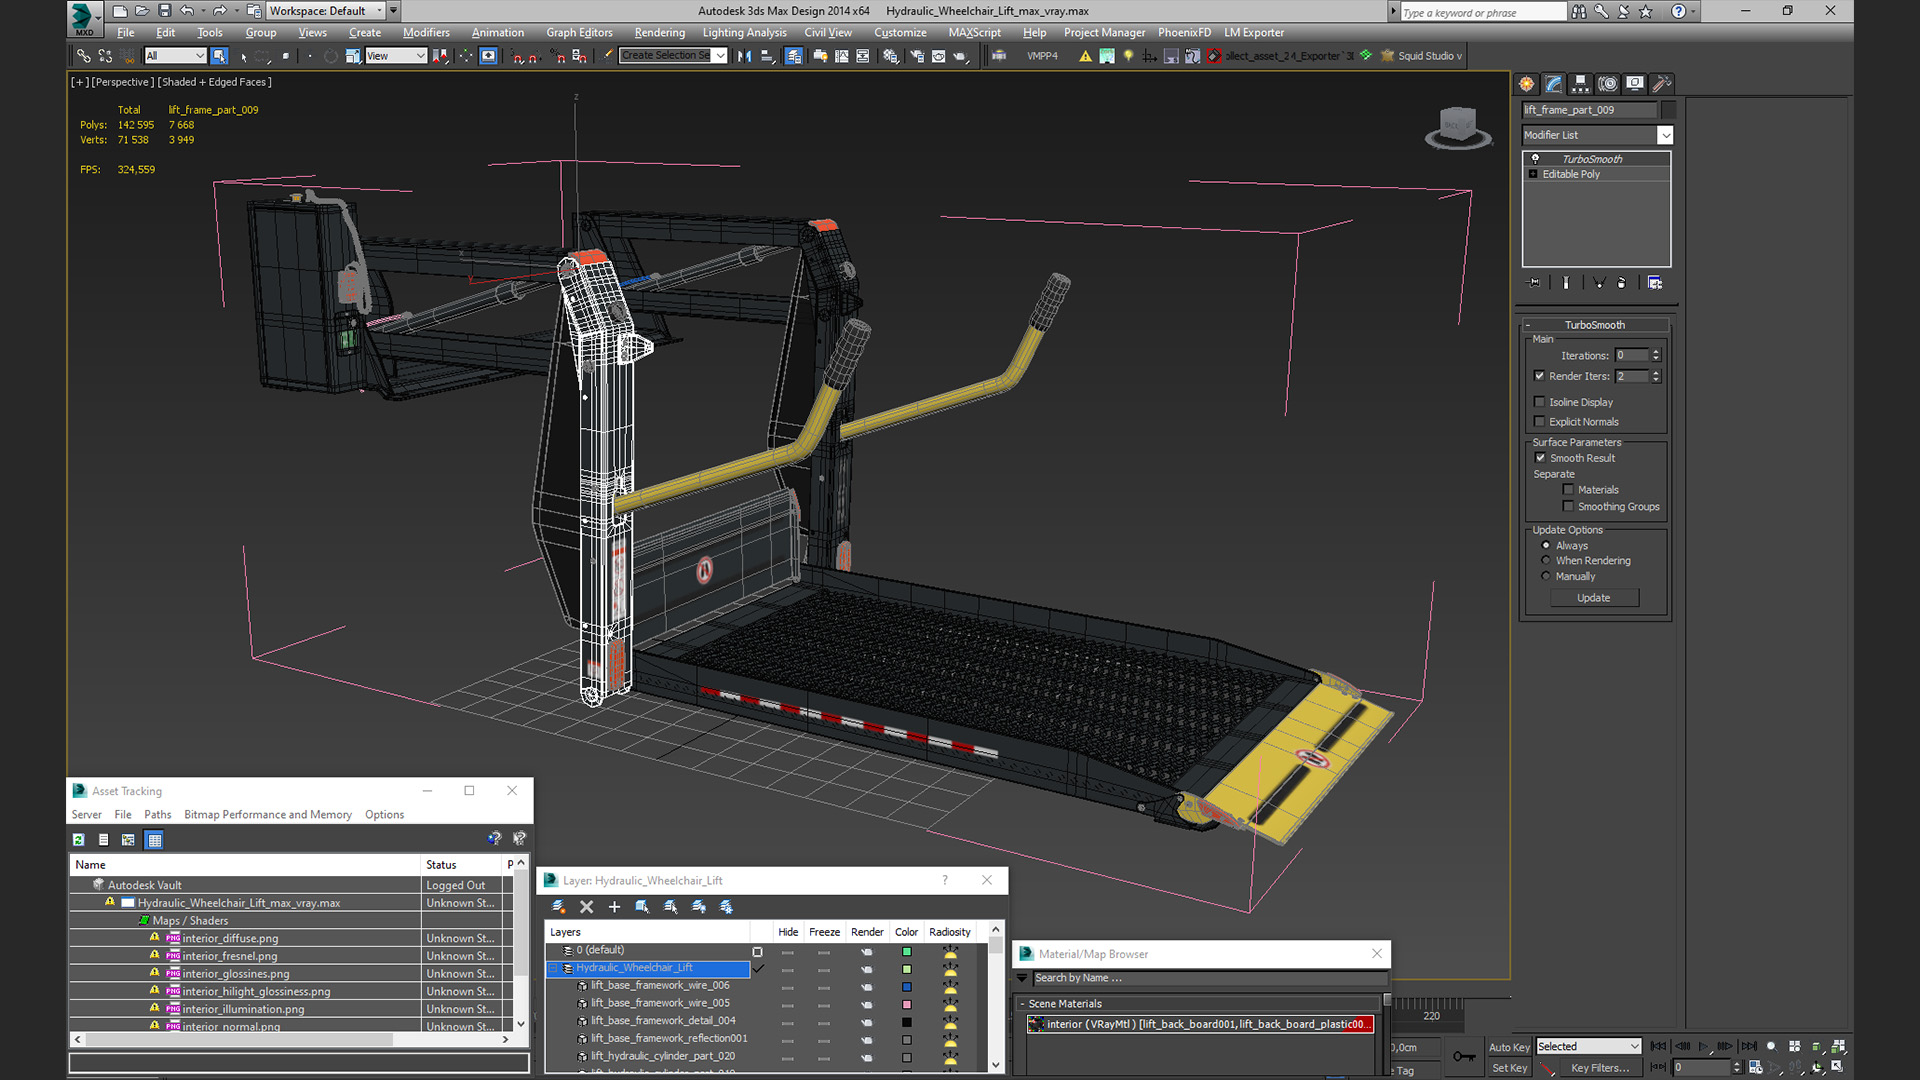Click Remove modifier from stack icon
The image size is (1920, 1080).
(x=1621, y=283)
